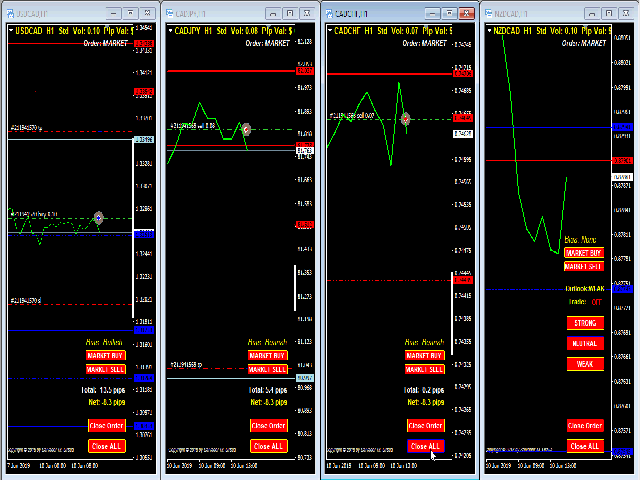The width and height of the screenshot is (640, 480).
Task: Click the CADJPY order marker on chart
Action: (246, 129)
